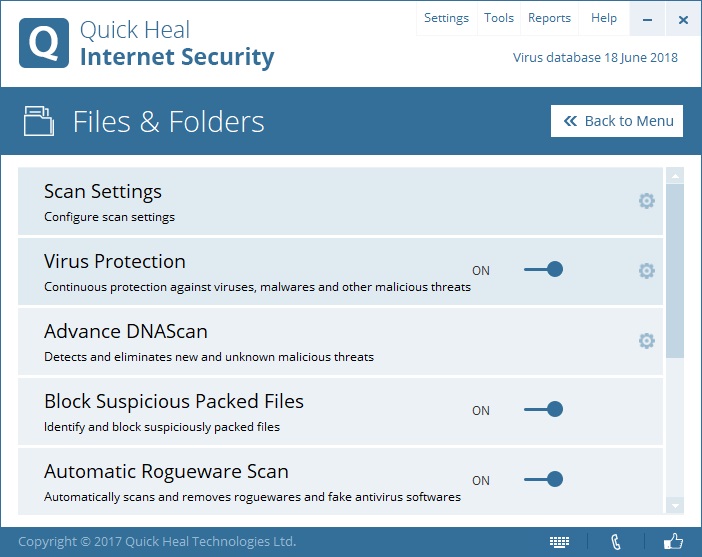Toggle Virus Protection switch off
Viewport: 702px width, 557px height.
[x=543, y=270]
